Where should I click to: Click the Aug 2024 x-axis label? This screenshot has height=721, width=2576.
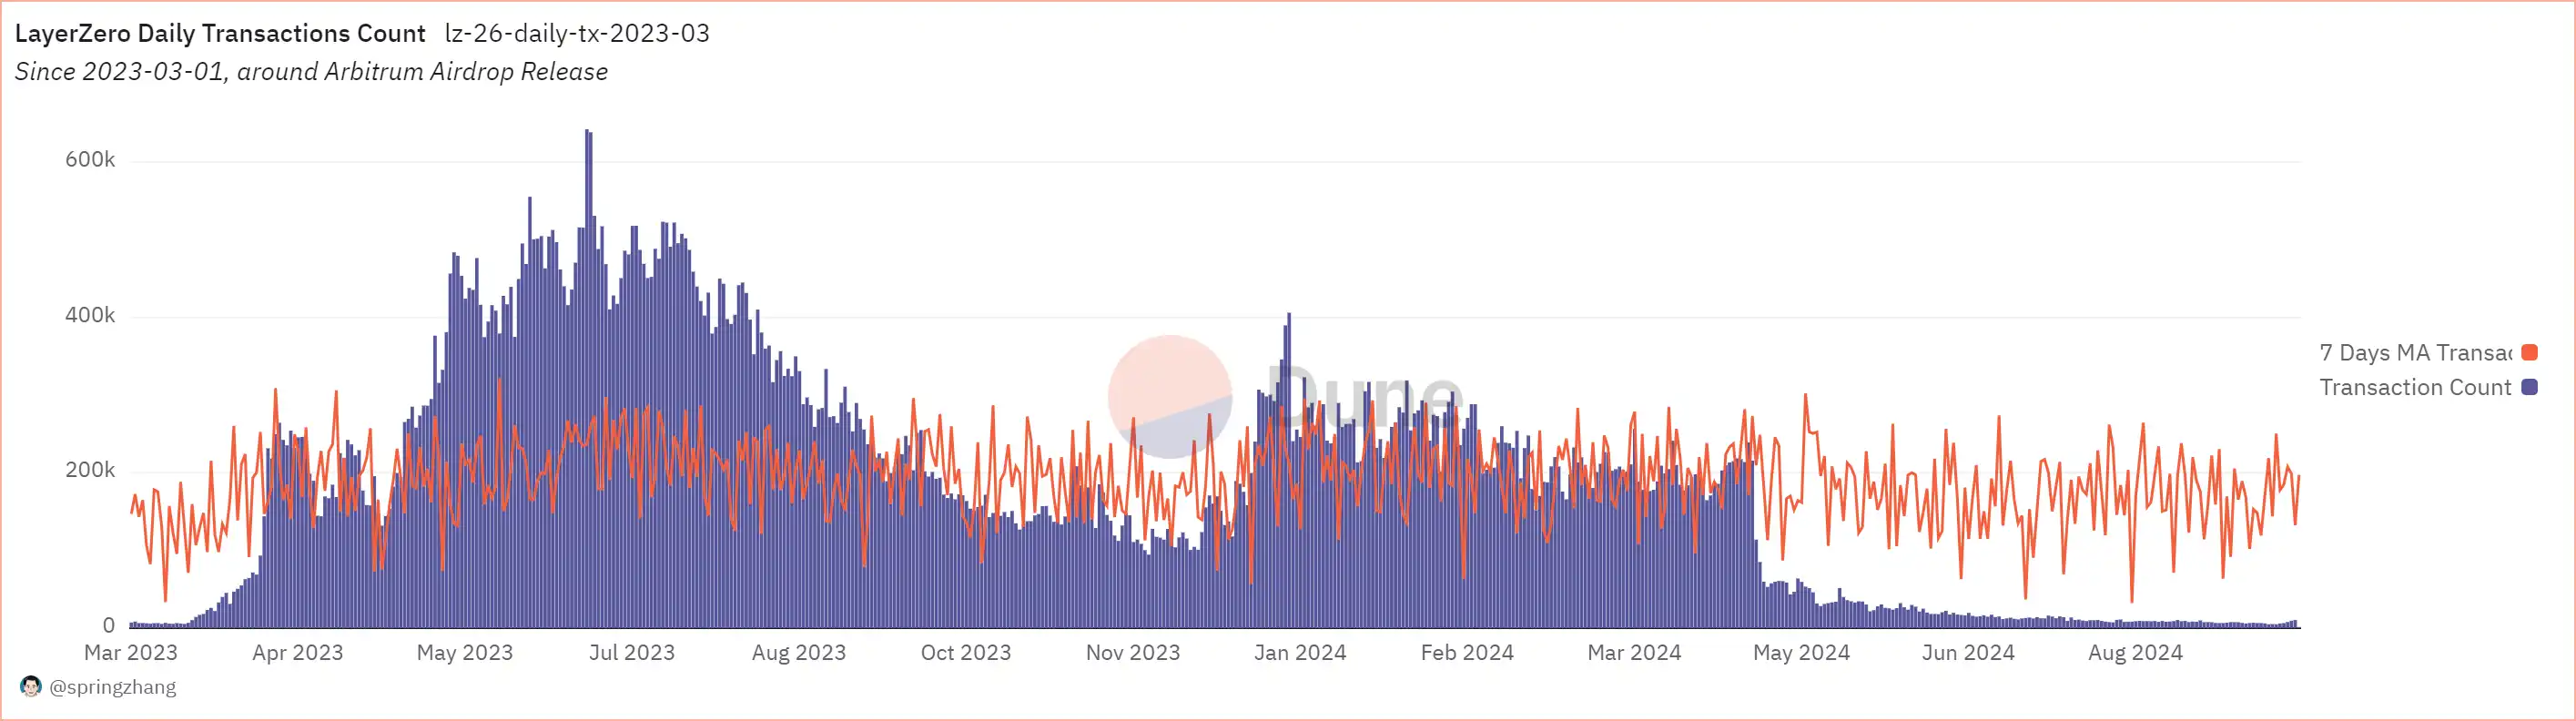pyautogui.click(x=2134, y=653)
